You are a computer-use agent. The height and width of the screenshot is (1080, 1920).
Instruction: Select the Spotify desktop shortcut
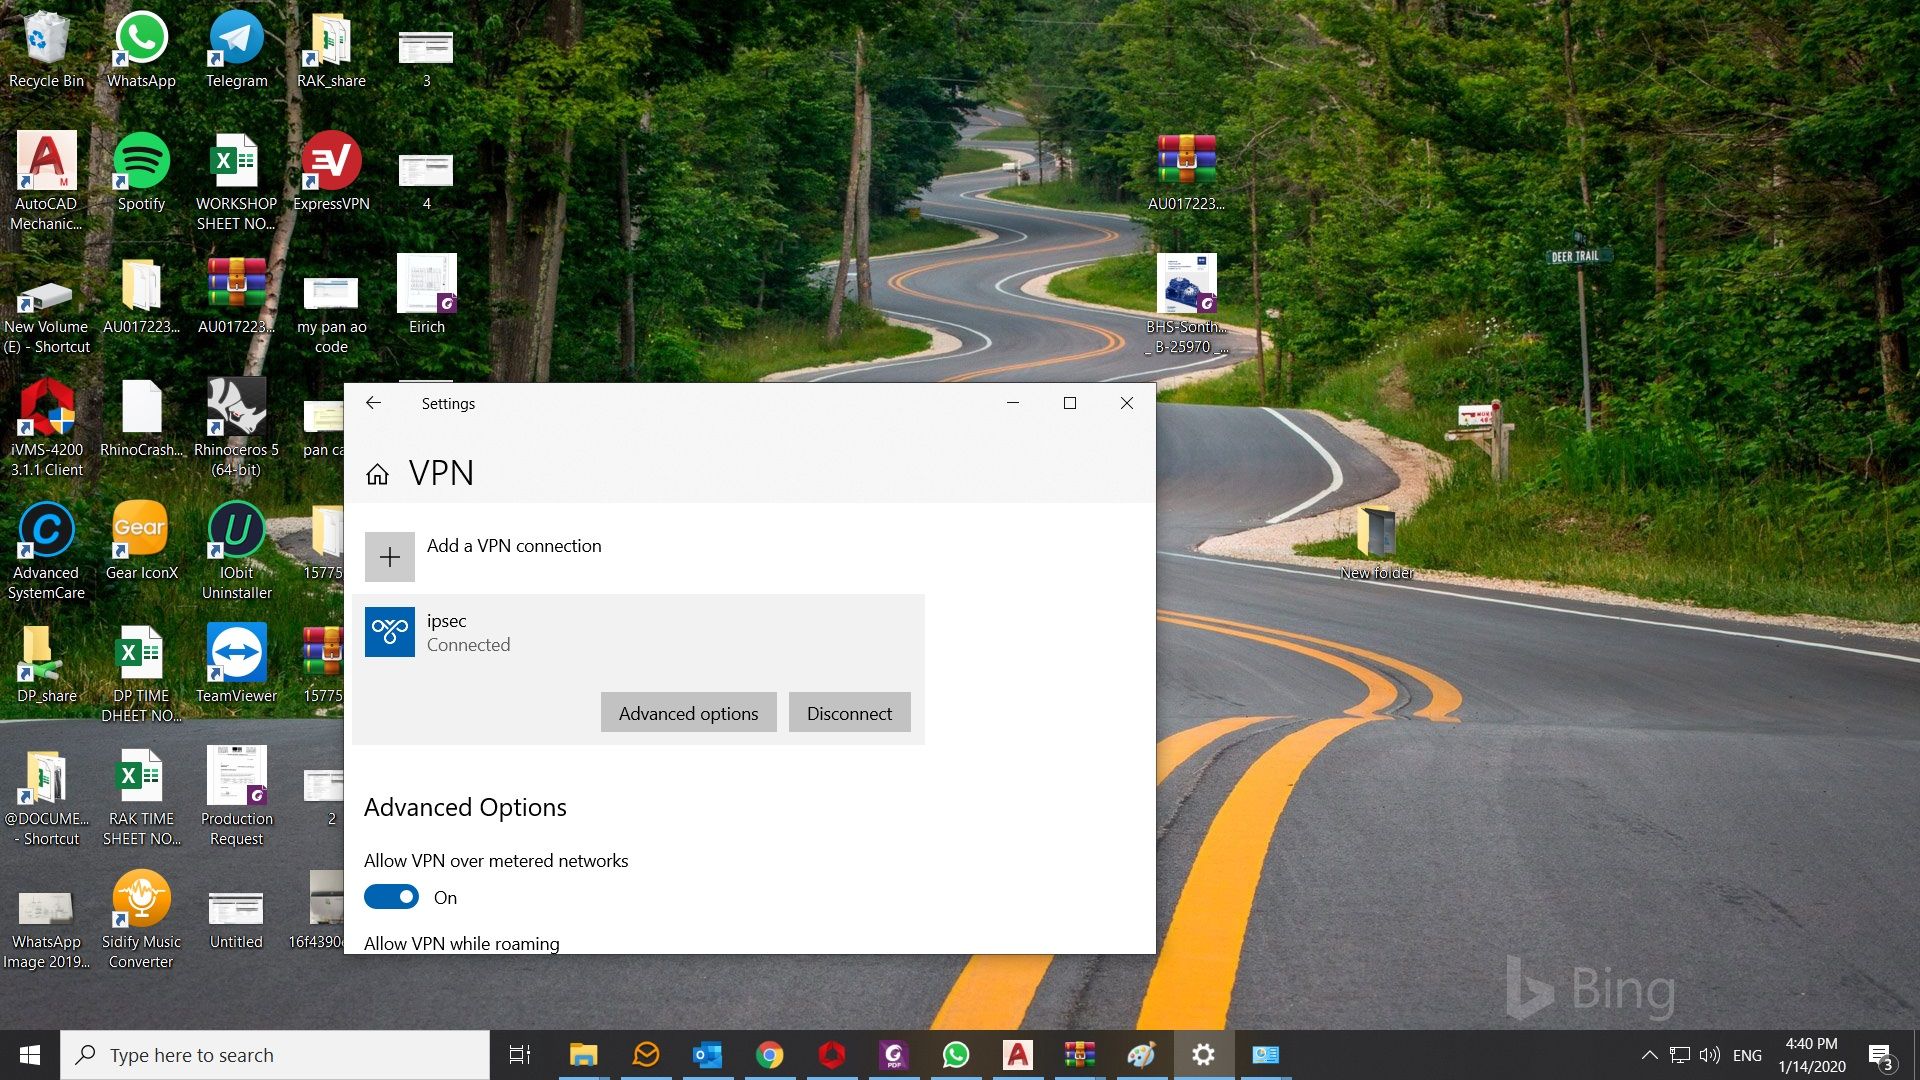pyautogui.click(x=141, y=172)
